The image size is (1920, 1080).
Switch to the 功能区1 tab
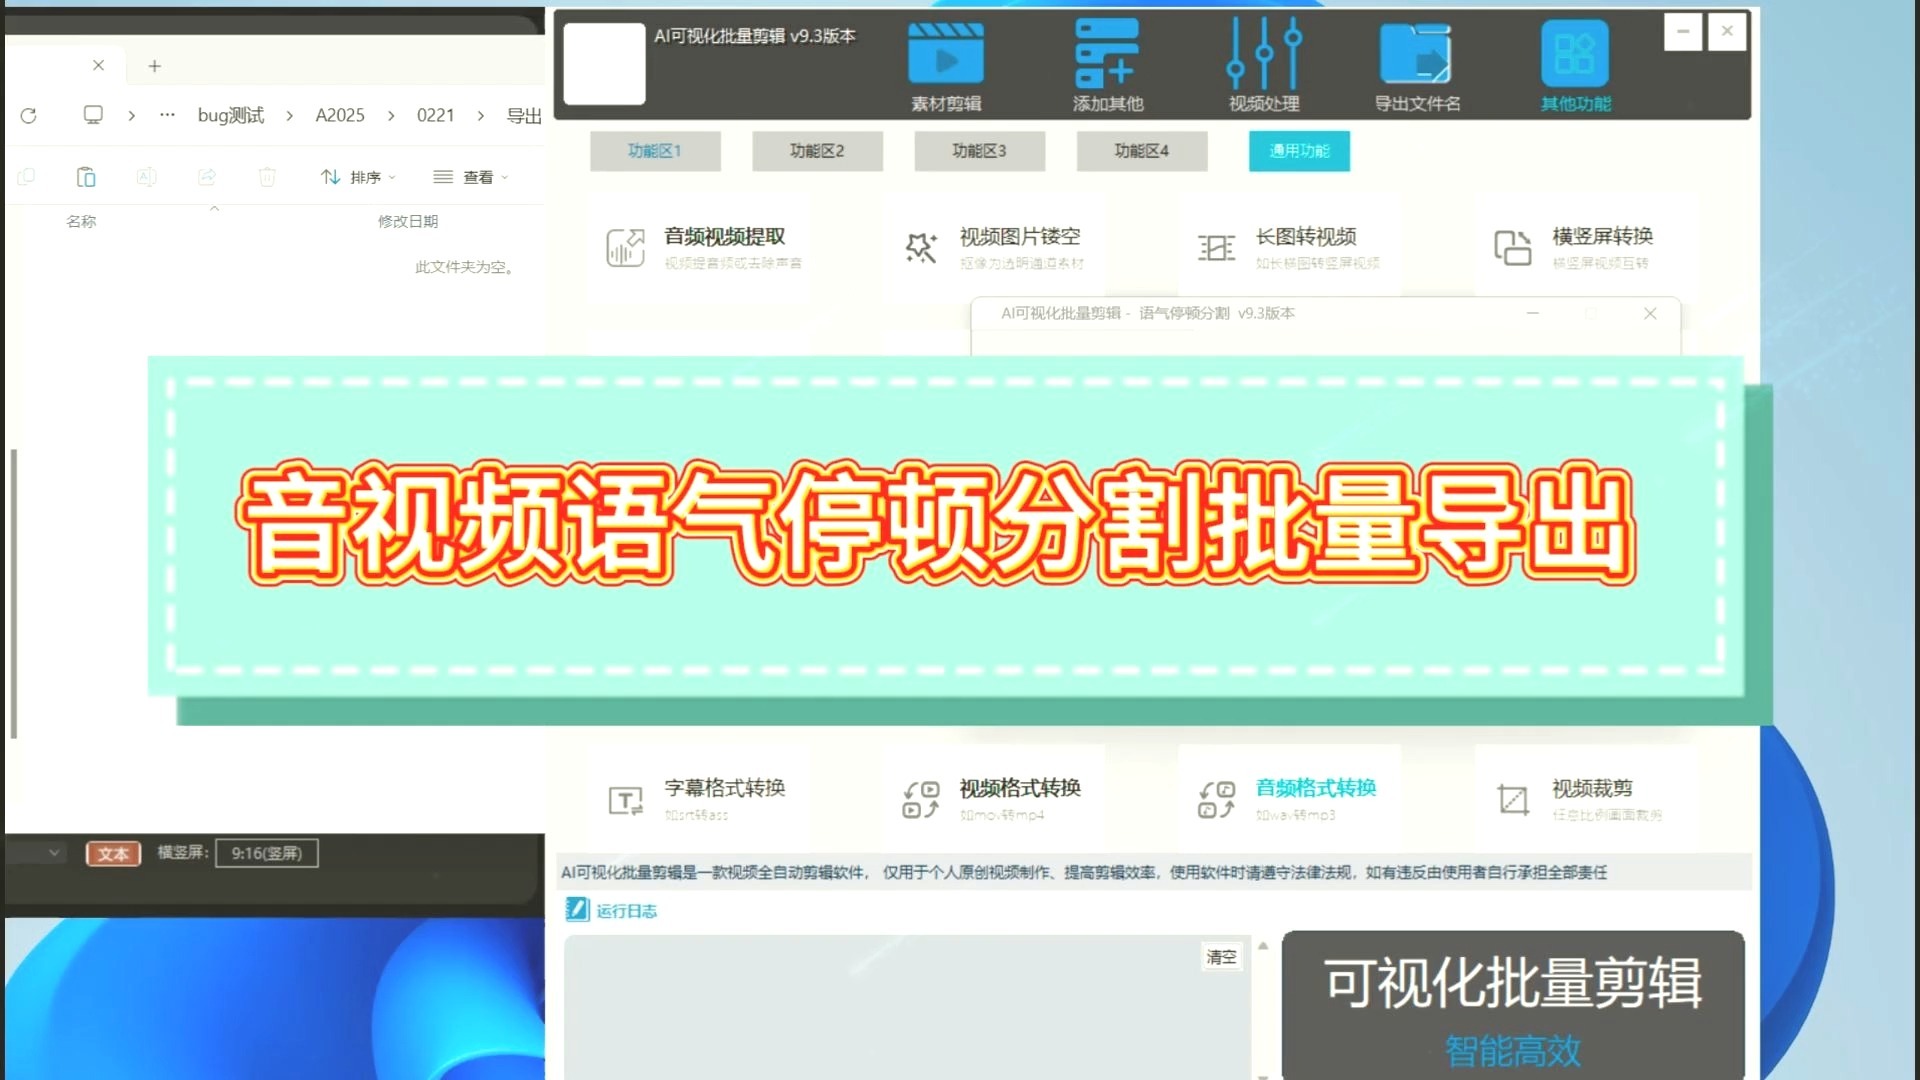pyautogui.click(x=655, y=151)
